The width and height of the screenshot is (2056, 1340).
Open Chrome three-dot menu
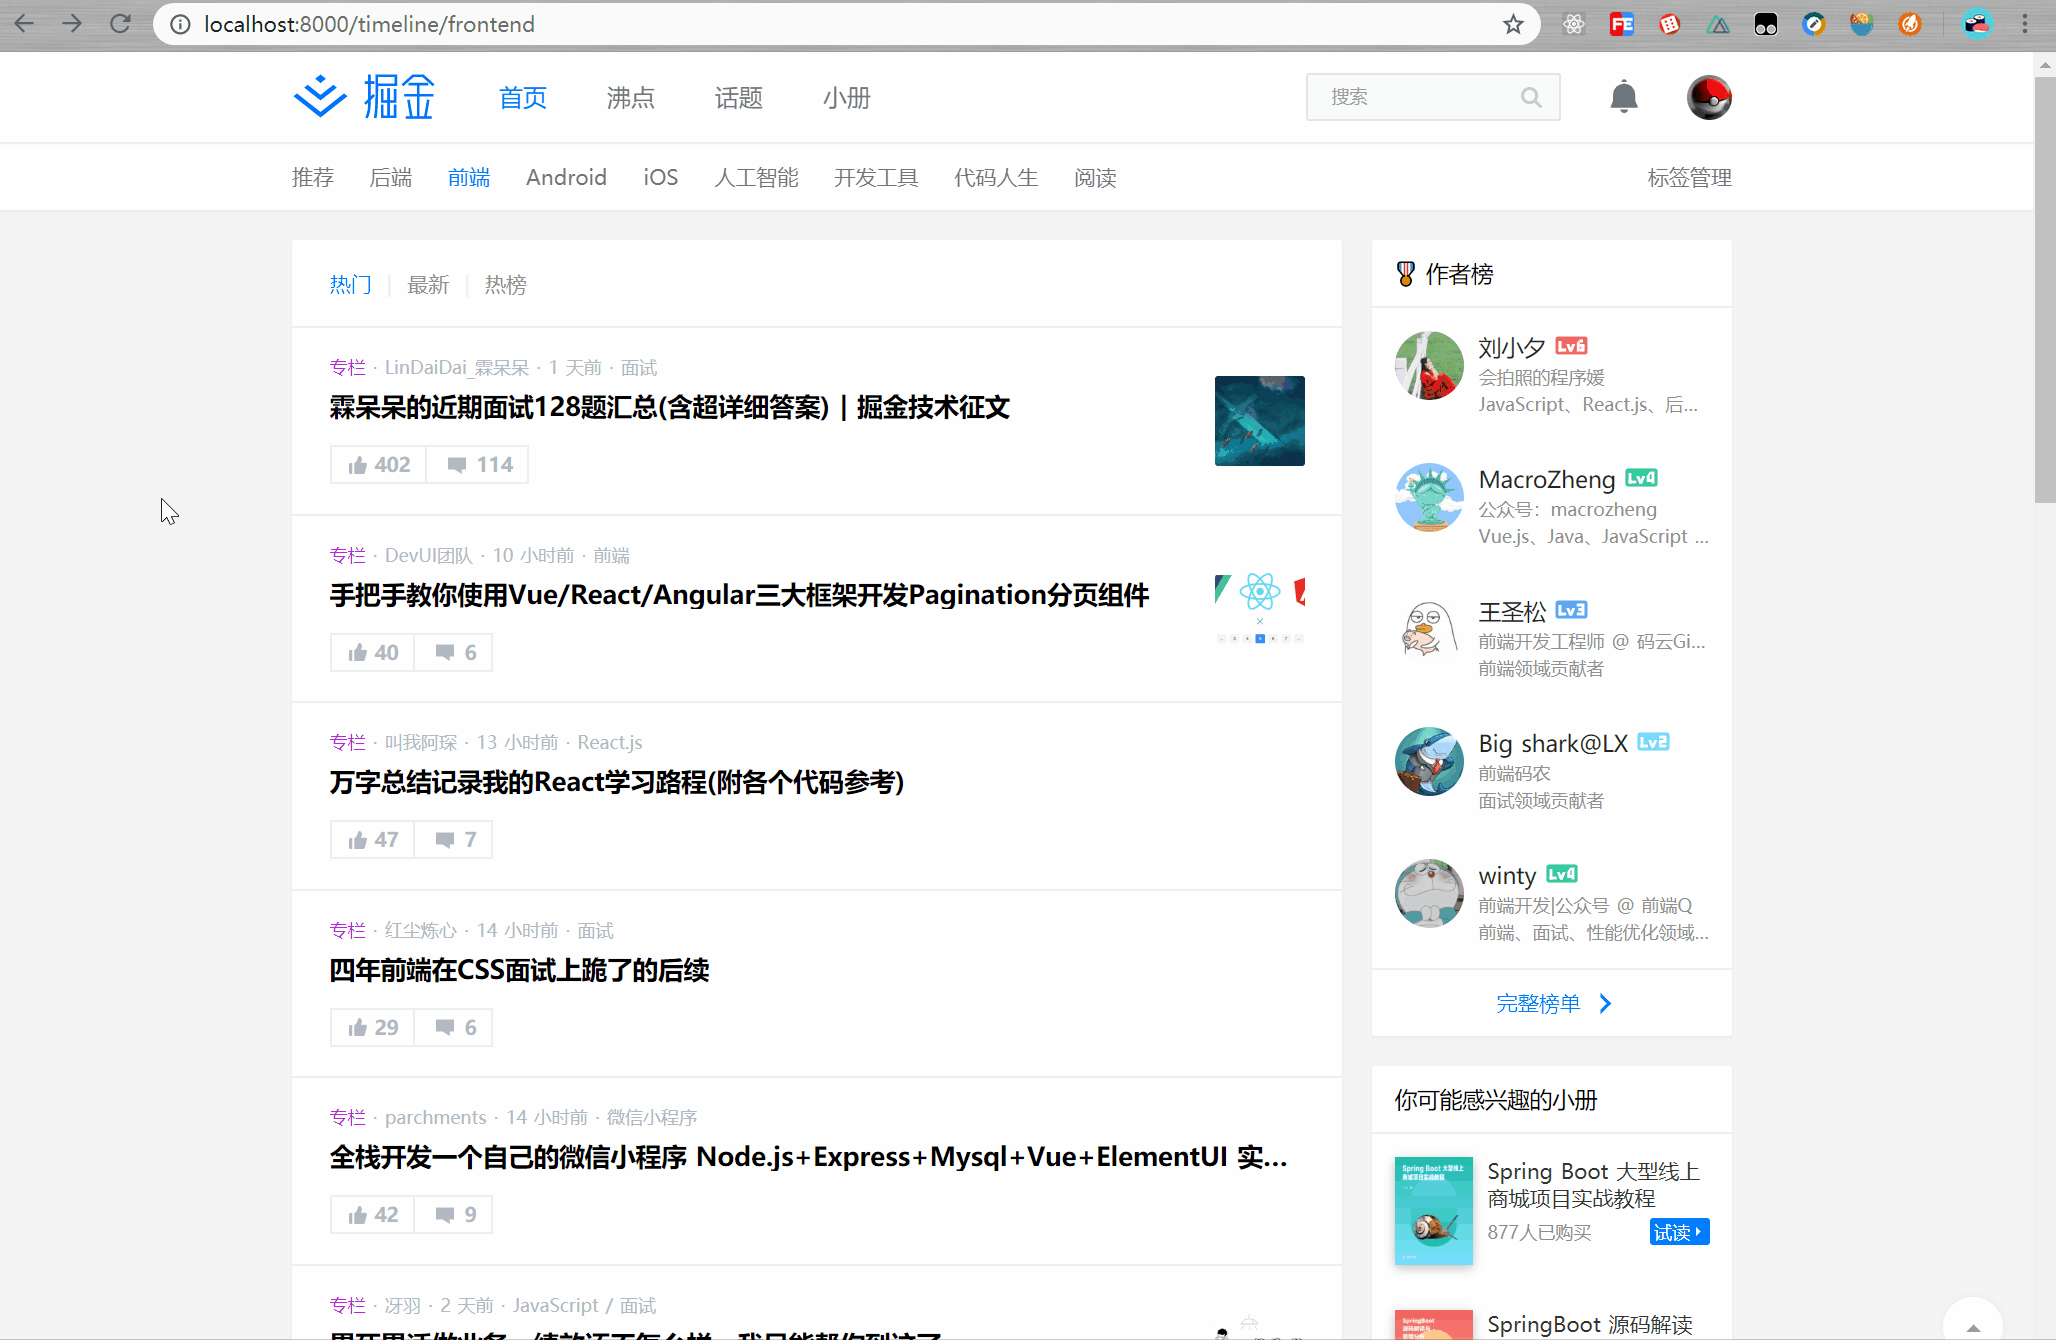pyautogui.click(x=2025, y=24)
